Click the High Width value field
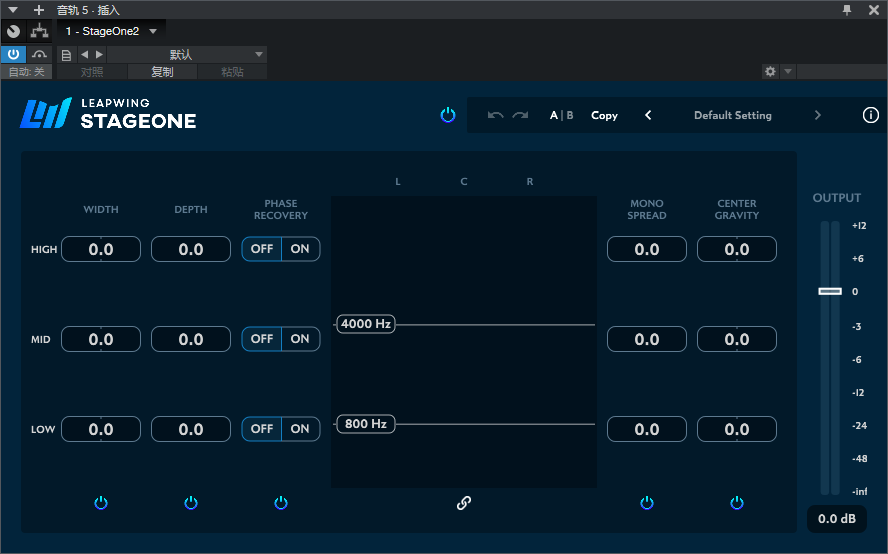This screenshot has height=554, width=888. click(x=101, y=249)
